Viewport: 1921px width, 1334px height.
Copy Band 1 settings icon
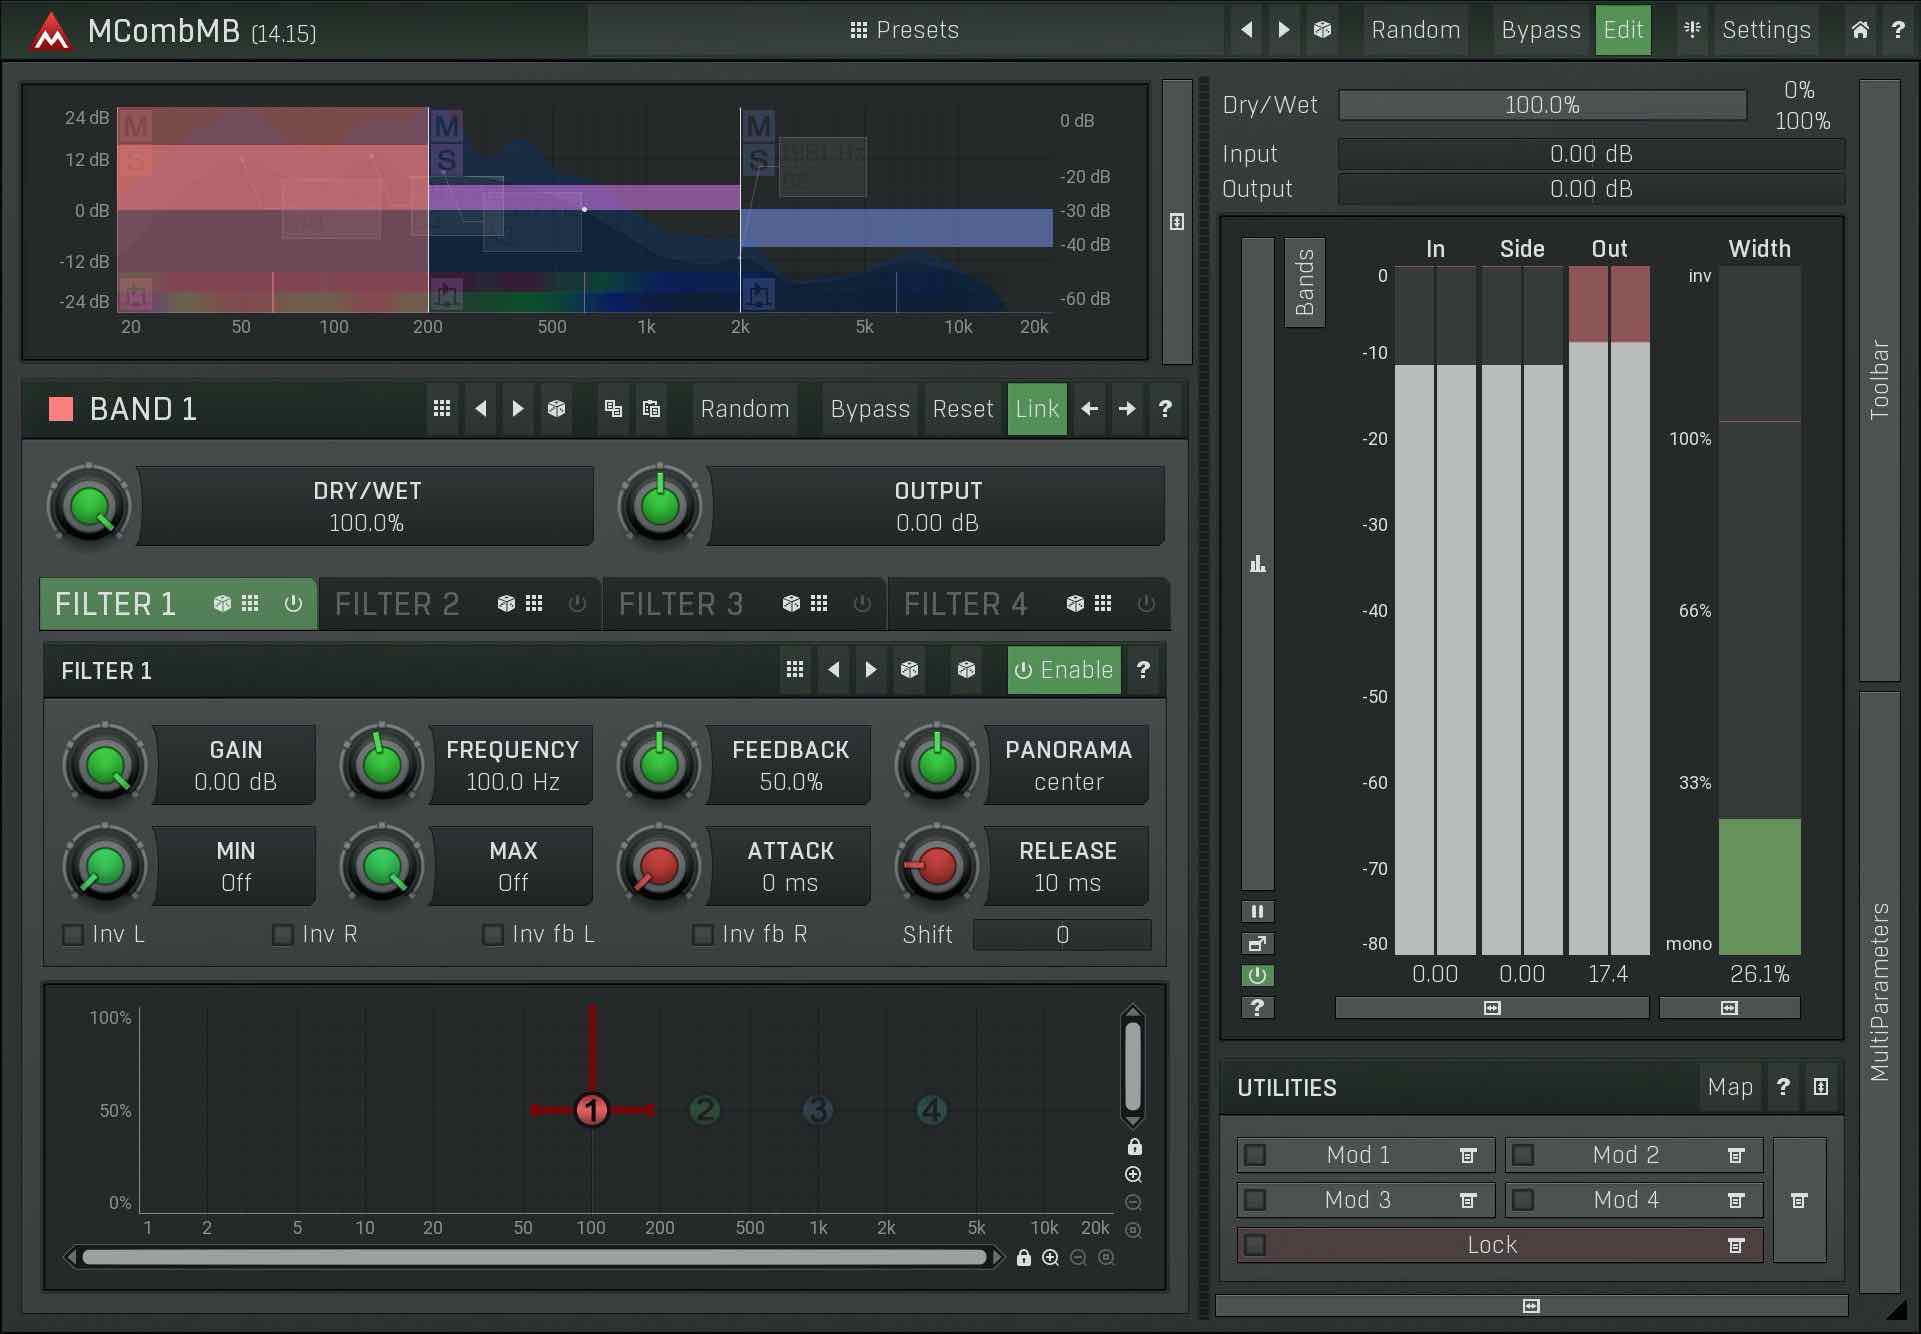click(x=613, y=409)
